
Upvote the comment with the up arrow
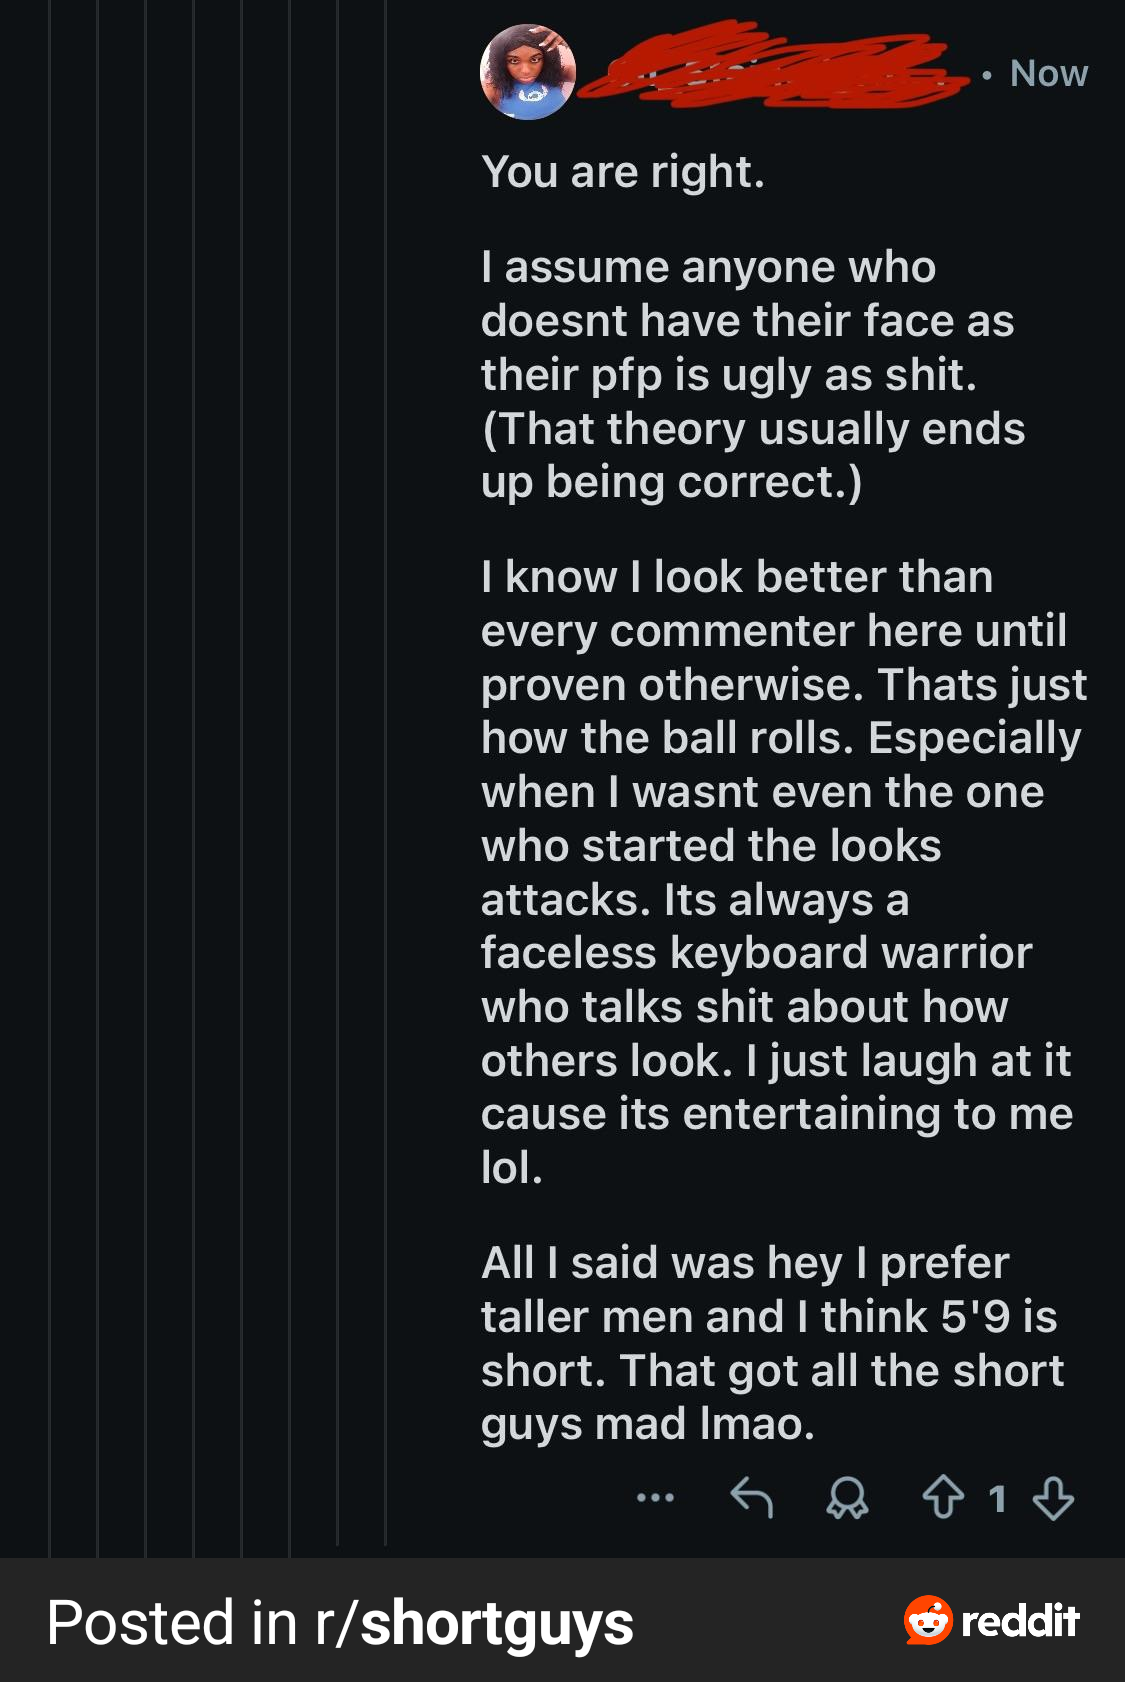(x=942, y=1498)
